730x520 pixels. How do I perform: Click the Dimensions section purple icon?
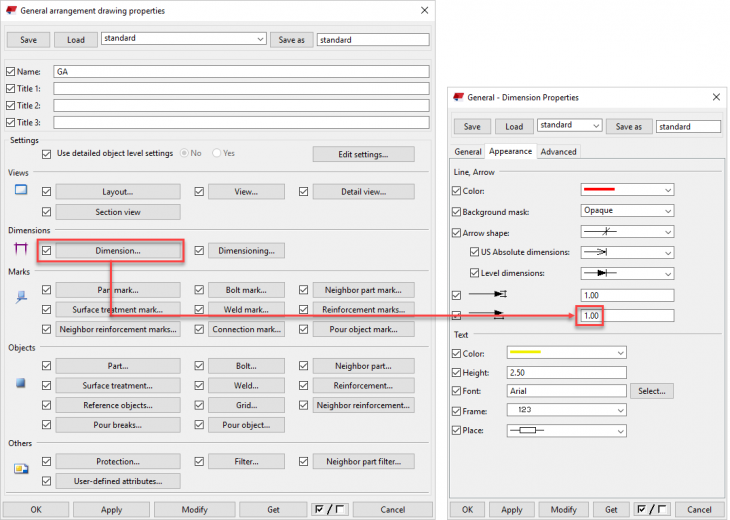point(21,249)
